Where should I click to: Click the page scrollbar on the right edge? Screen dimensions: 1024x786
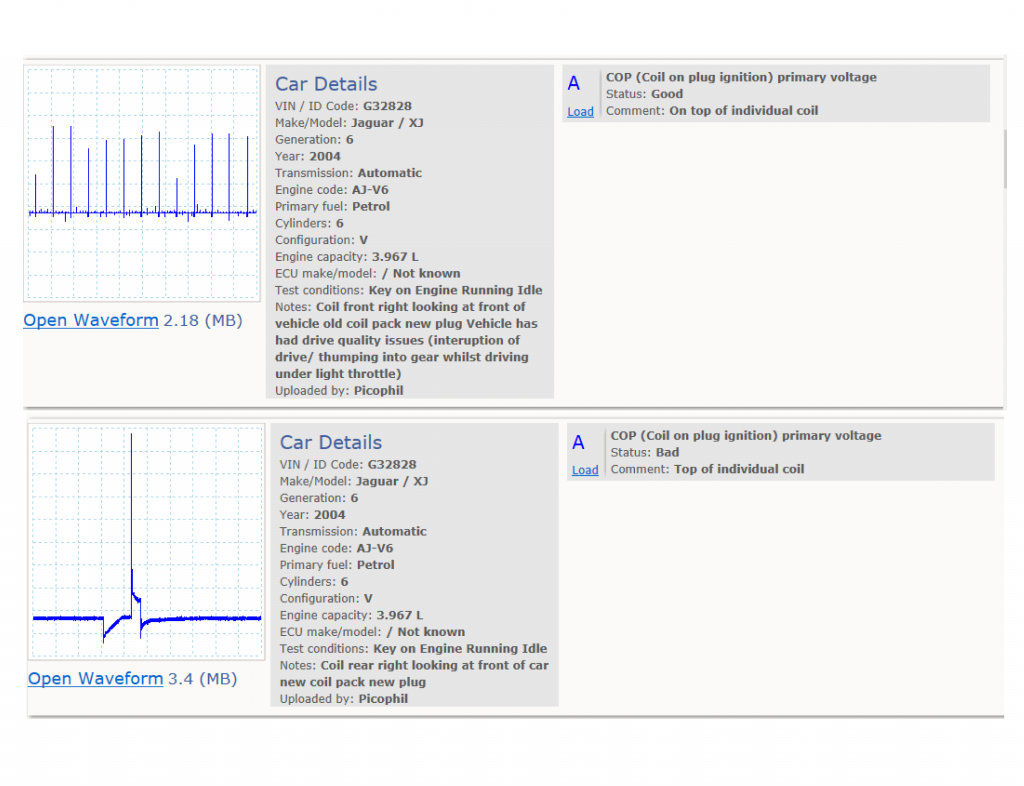[x=1005, y=159]
